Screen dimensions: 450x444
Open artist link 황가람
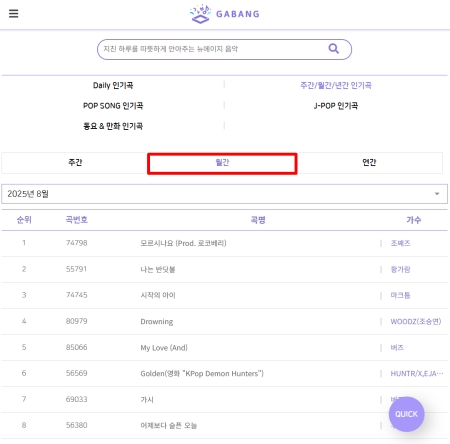click(x=400, y=269)
